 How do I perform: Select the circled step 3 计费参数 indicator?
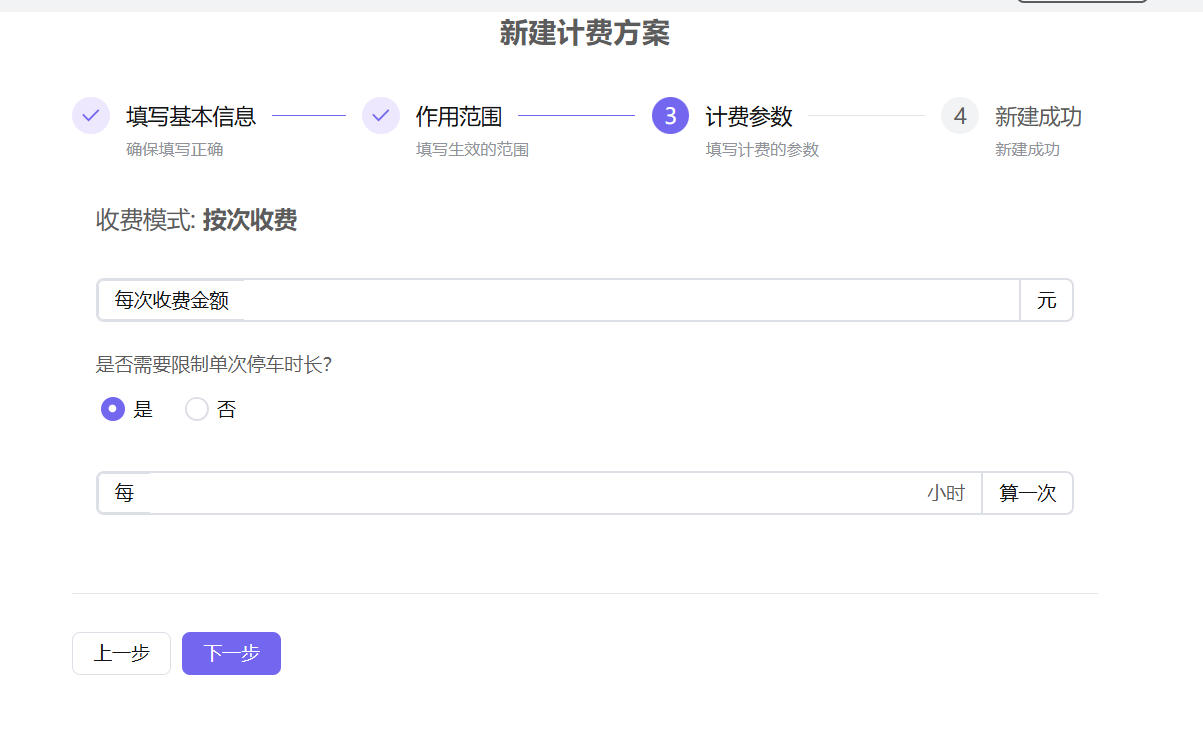click(670, 115)
